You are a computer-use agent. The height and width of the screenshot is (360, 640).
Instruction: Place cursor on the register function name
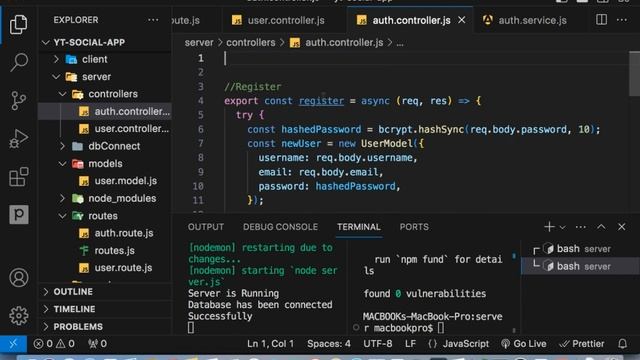coord(321,101)
